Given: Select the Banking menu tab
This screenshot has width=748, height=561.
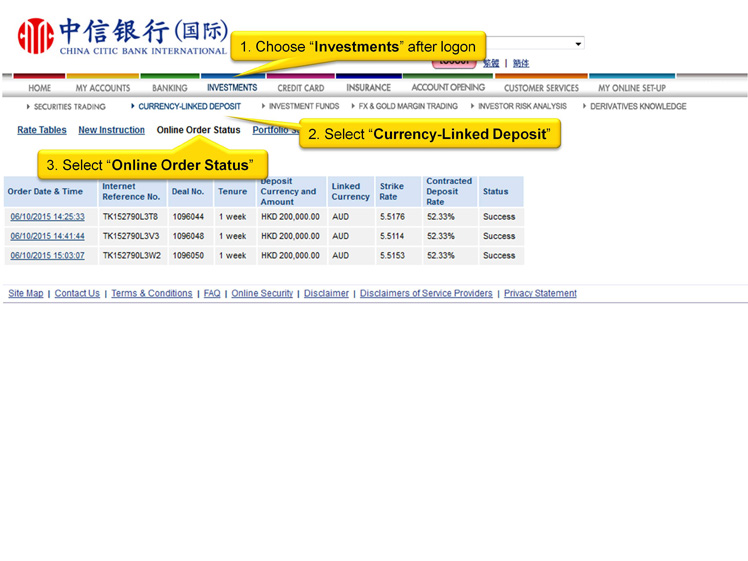Looking at the screenshot, I should click(170, 88).
